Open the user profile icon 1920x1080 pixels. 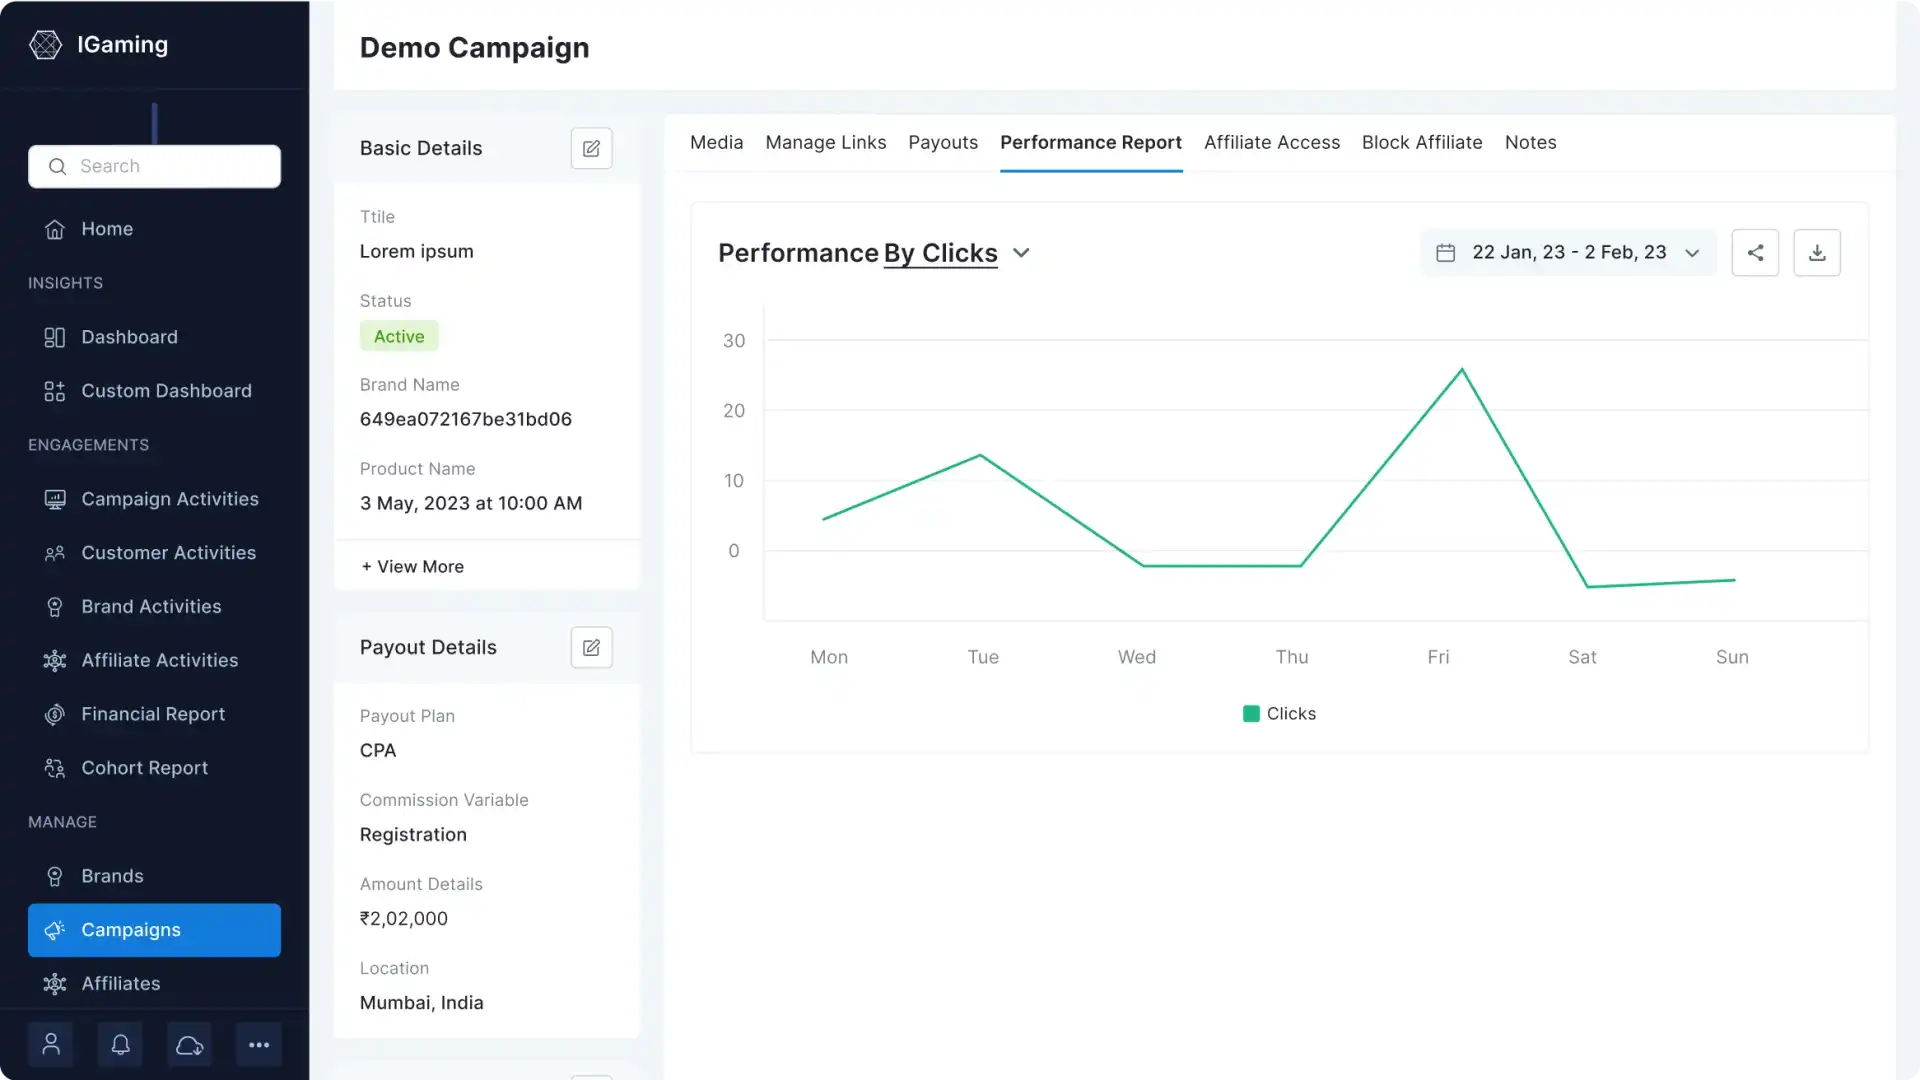click(x=51, y=1045)
